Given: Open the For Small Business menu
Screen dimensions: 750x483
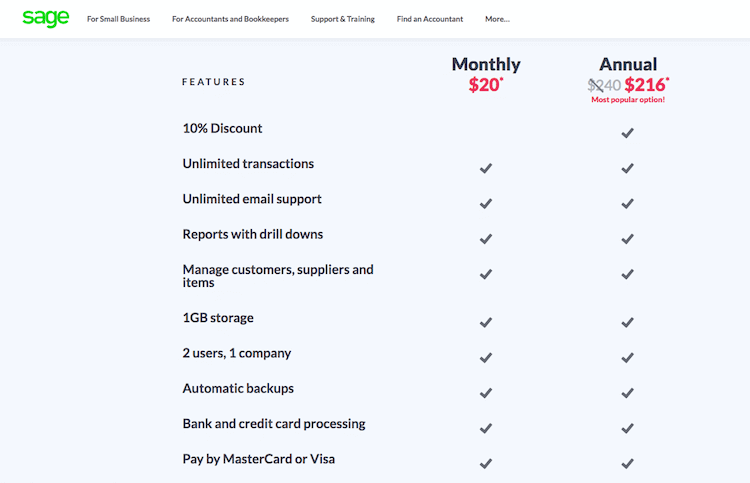Looking at the screenshot, I should pyautogui.click(x=118, y=19).
